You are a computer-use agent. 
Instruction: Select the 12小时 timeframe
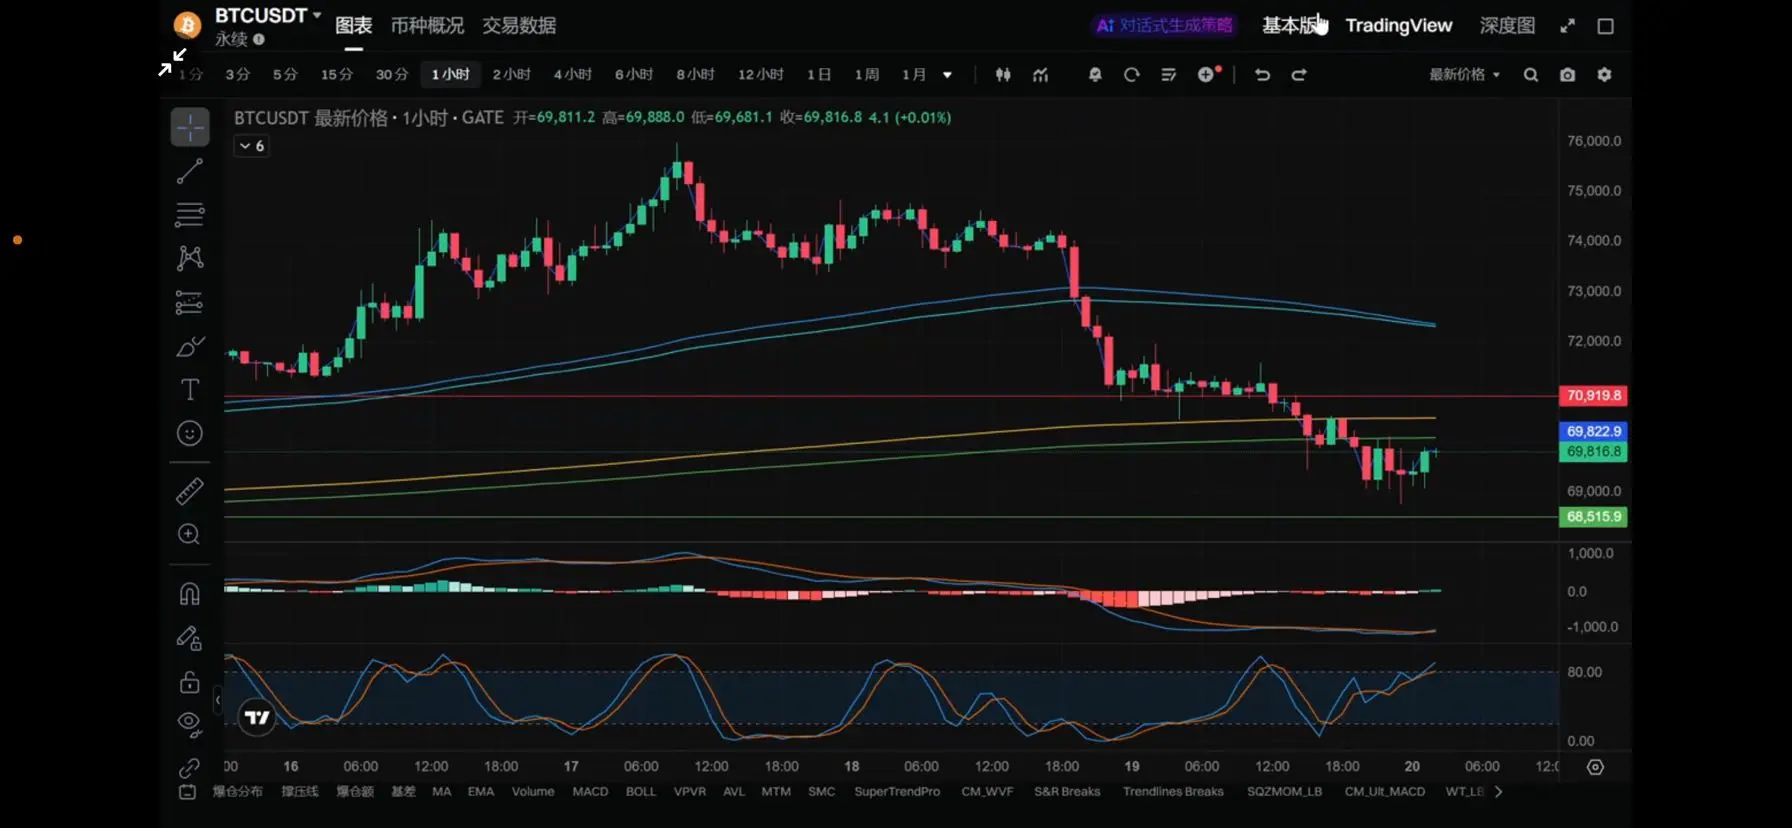pyautogui.click(x=761, y=75)
